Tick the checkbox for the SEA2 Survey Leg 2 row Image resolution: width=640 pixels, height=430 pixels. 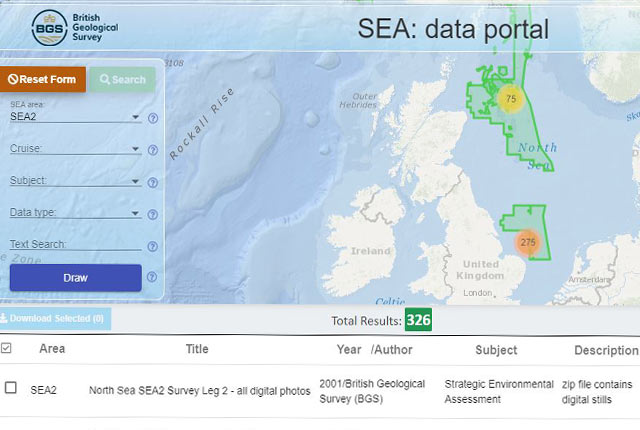pos(11,388)
